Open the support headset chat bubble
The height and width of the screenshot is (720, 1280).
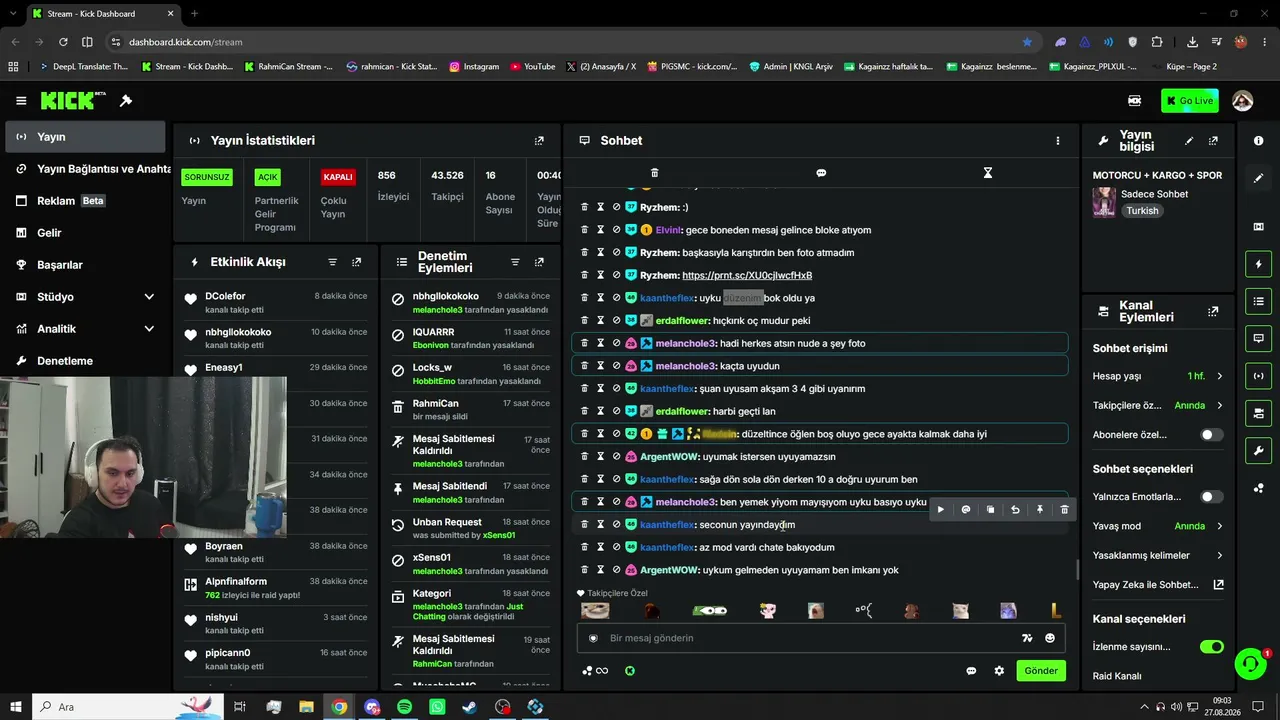(1250, 664)
